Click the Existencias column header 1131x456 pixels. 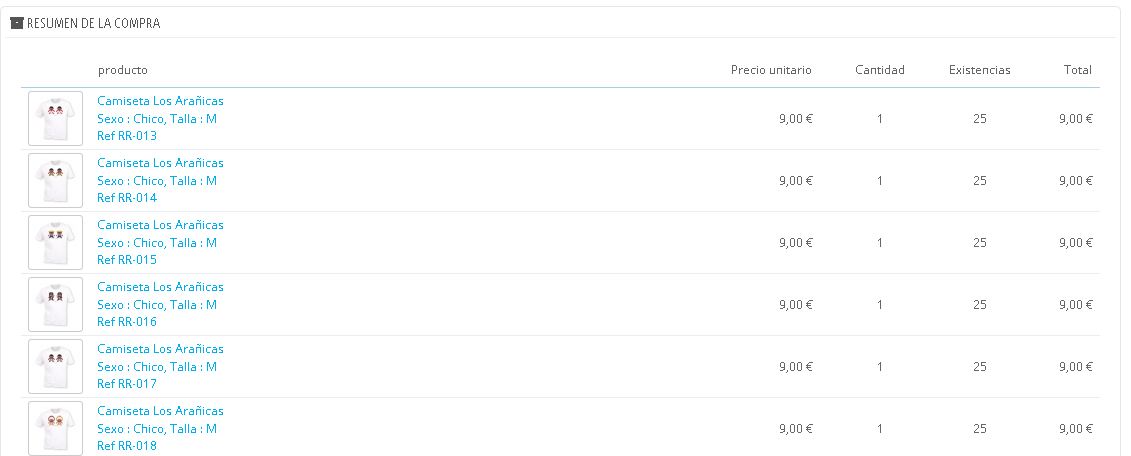coord(980,70)
